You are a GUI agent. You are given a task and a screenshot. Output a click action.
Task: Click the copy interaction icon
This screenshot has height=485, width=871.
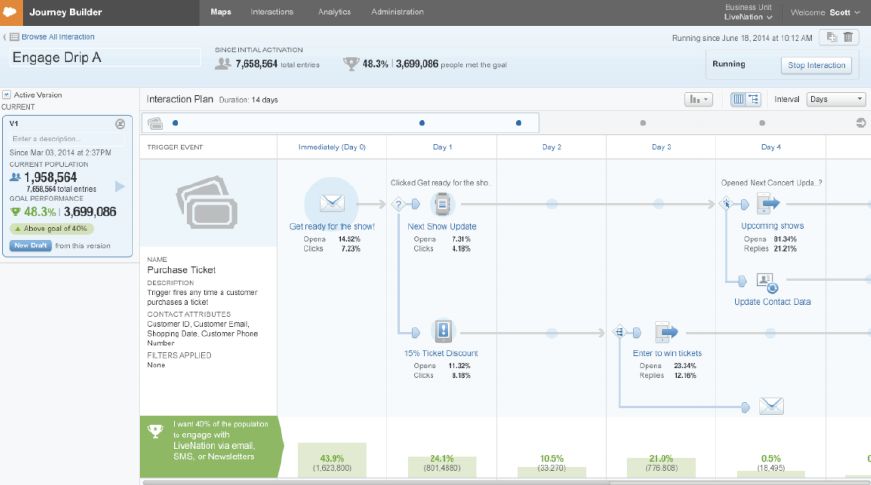pyautogui.click(x=828, y=37)
